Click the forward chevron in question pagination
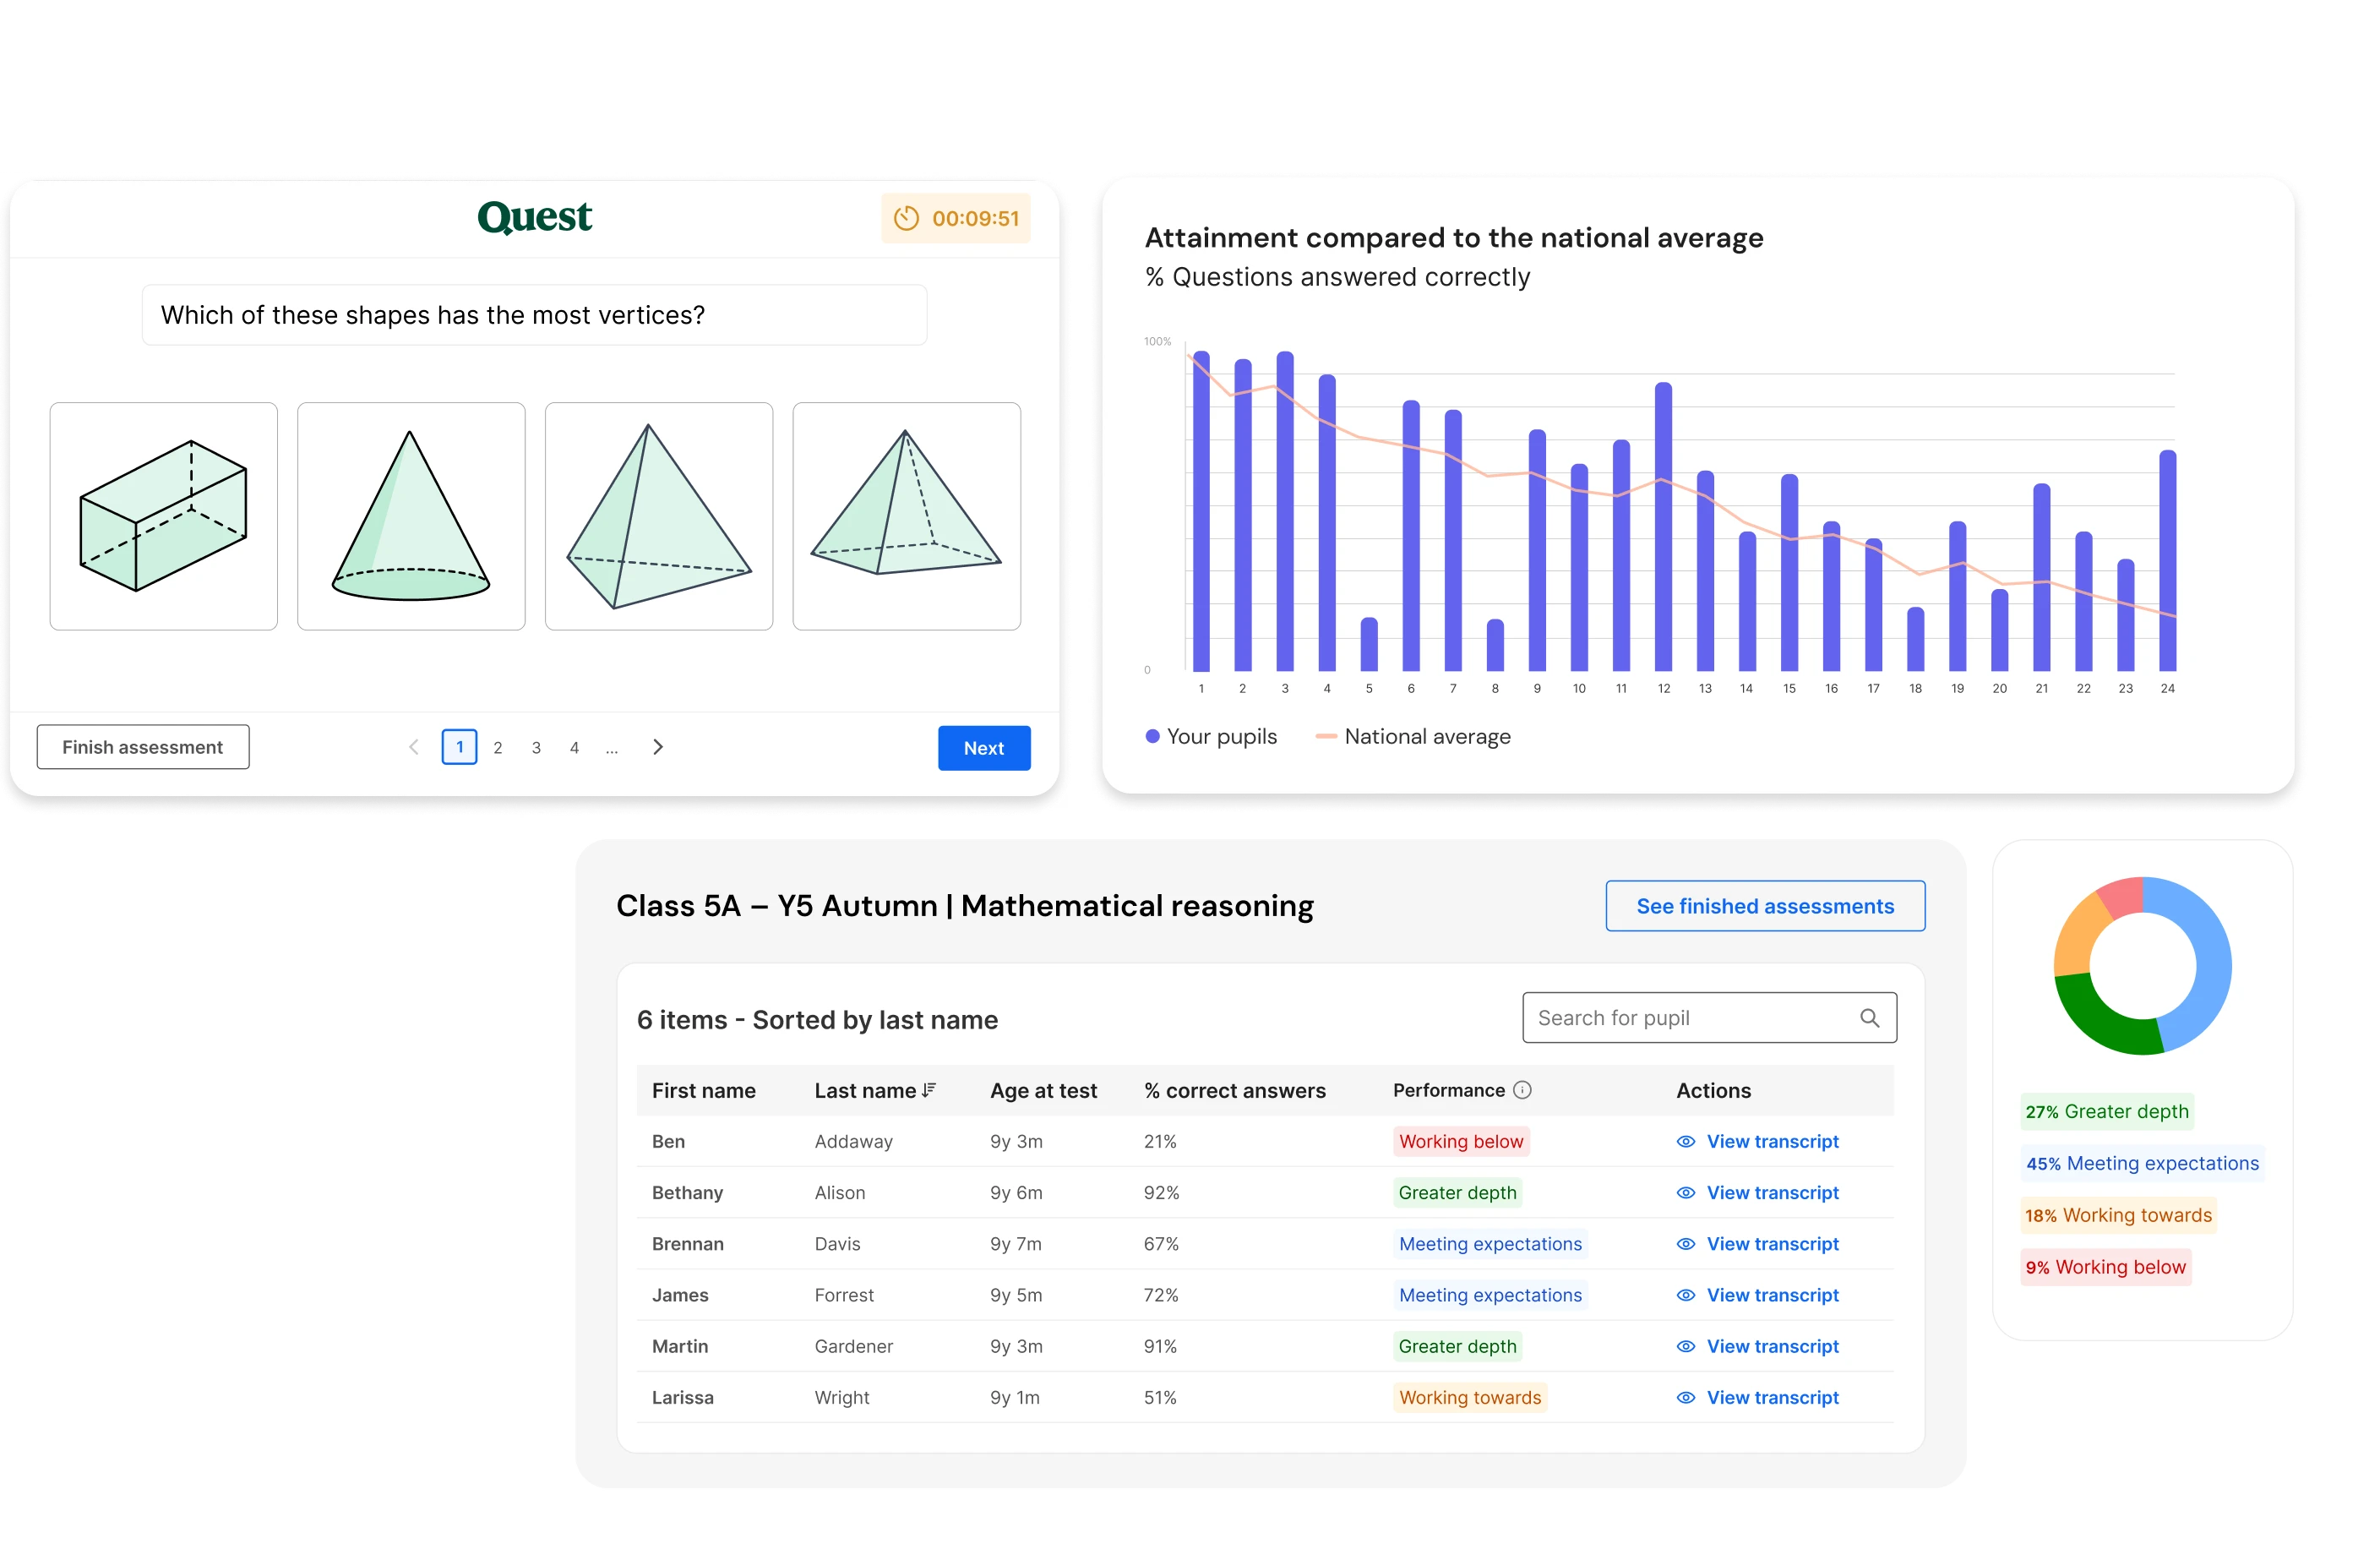 657,747
